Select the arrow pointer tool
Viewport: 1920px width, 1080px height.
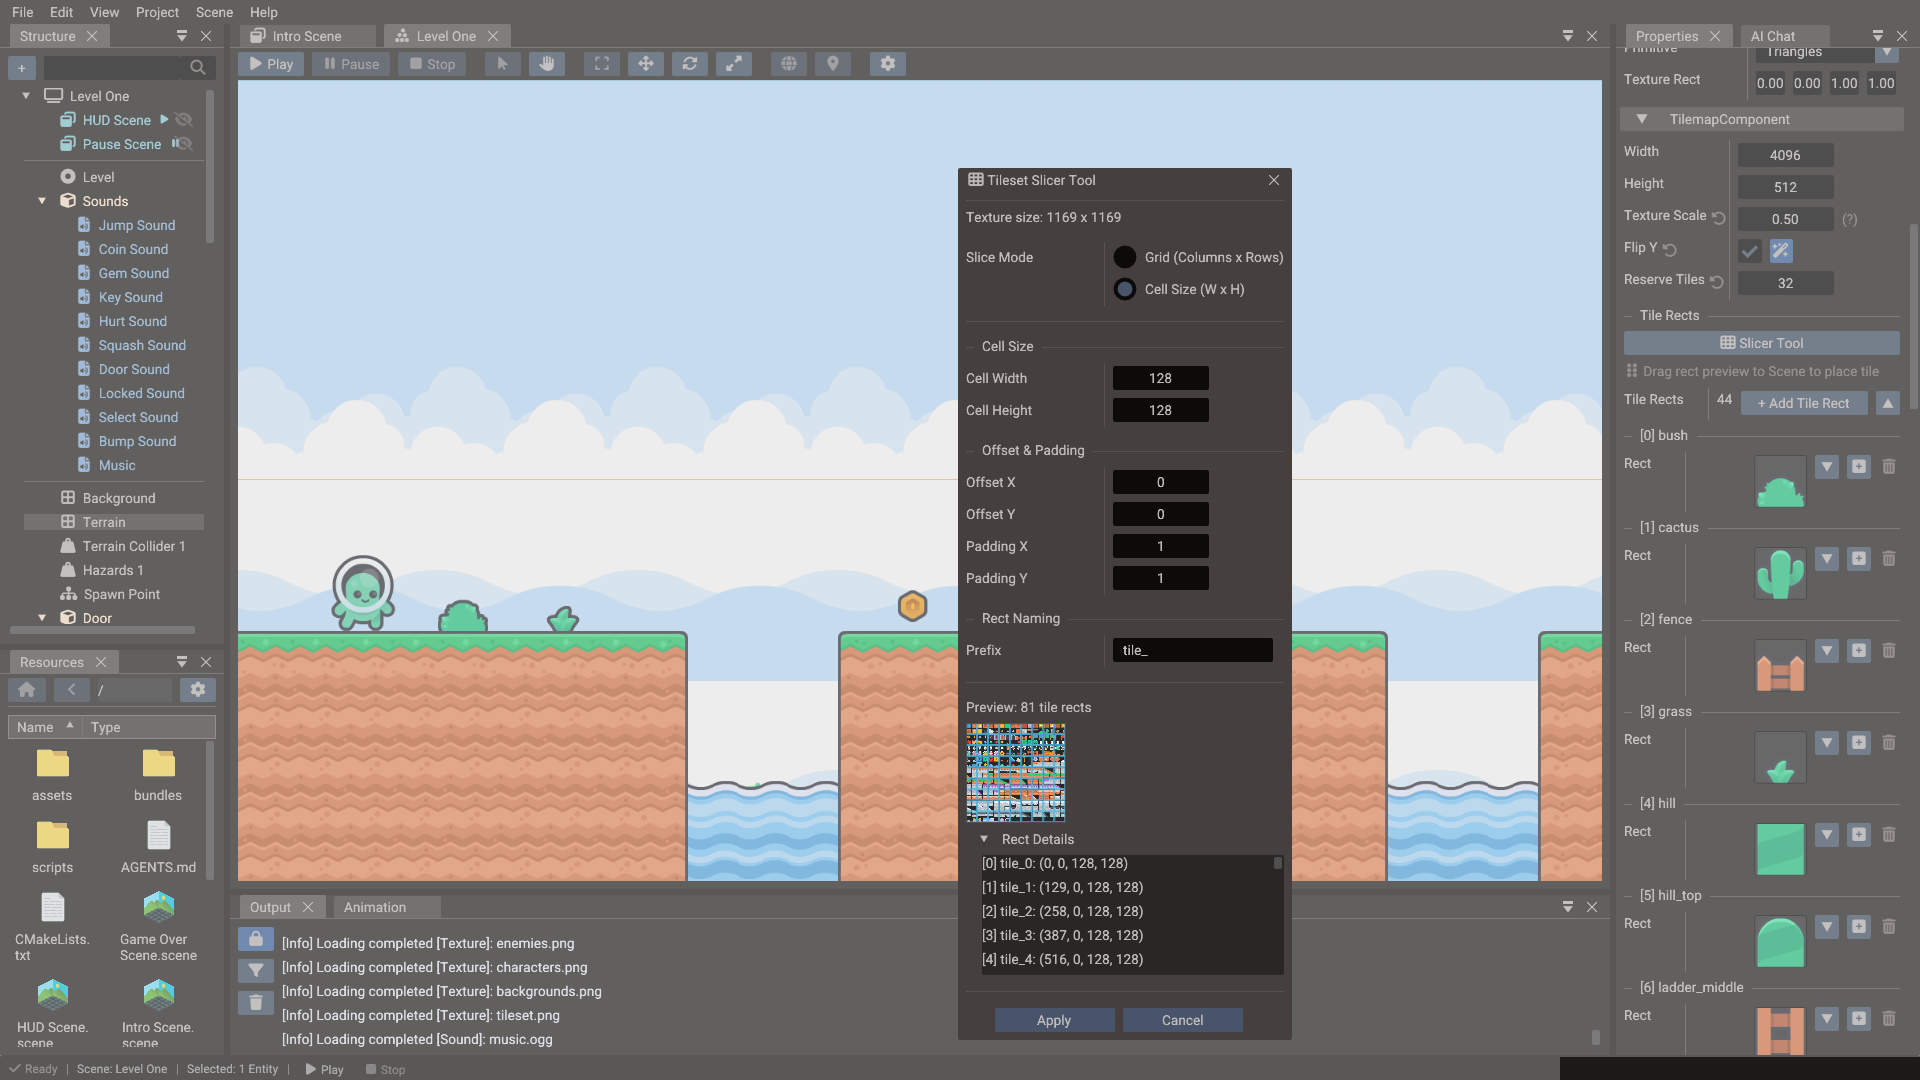(x=502, y=64)
